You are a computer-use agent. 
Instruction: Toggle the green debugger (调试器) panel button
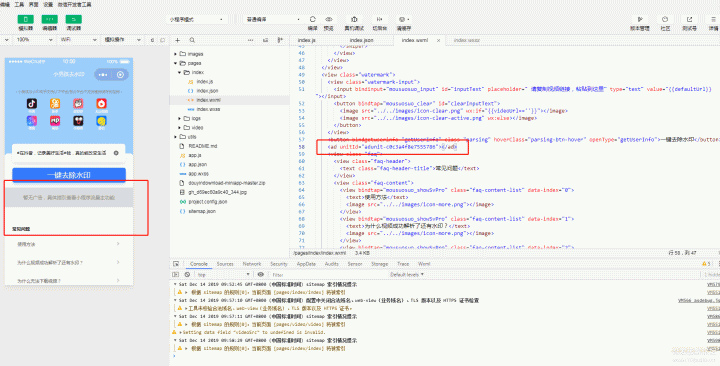[x=73, y=19]
